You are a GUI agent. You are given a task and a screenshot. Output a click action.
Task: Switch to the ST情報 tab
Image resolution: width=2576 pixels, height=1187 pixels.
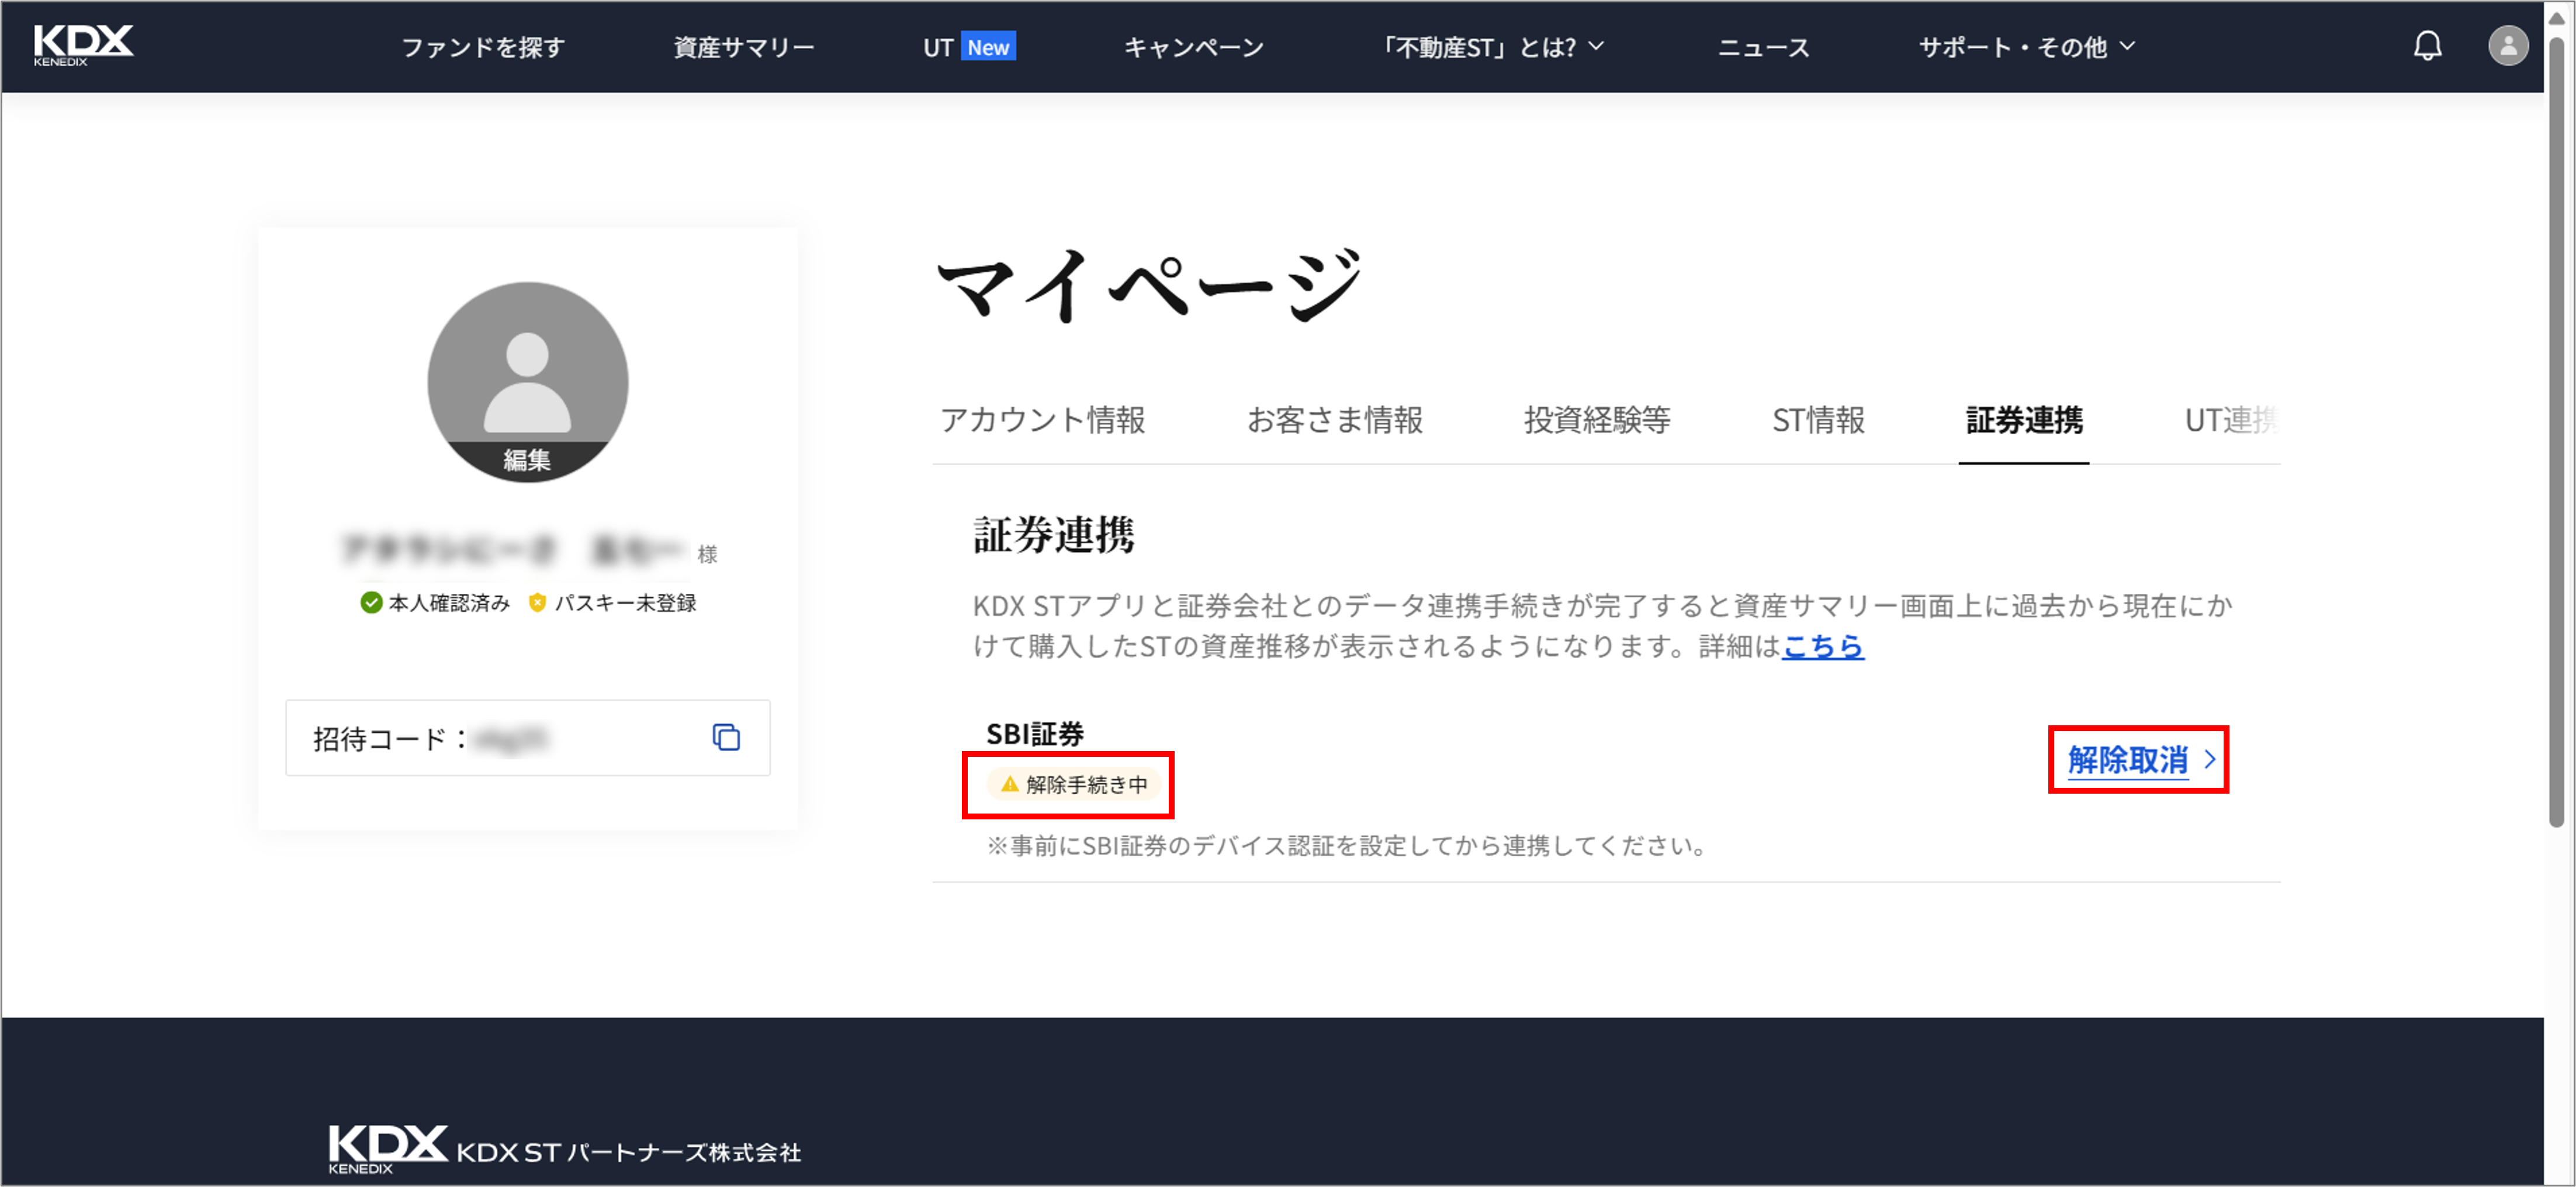click(x=1818, y=420)
